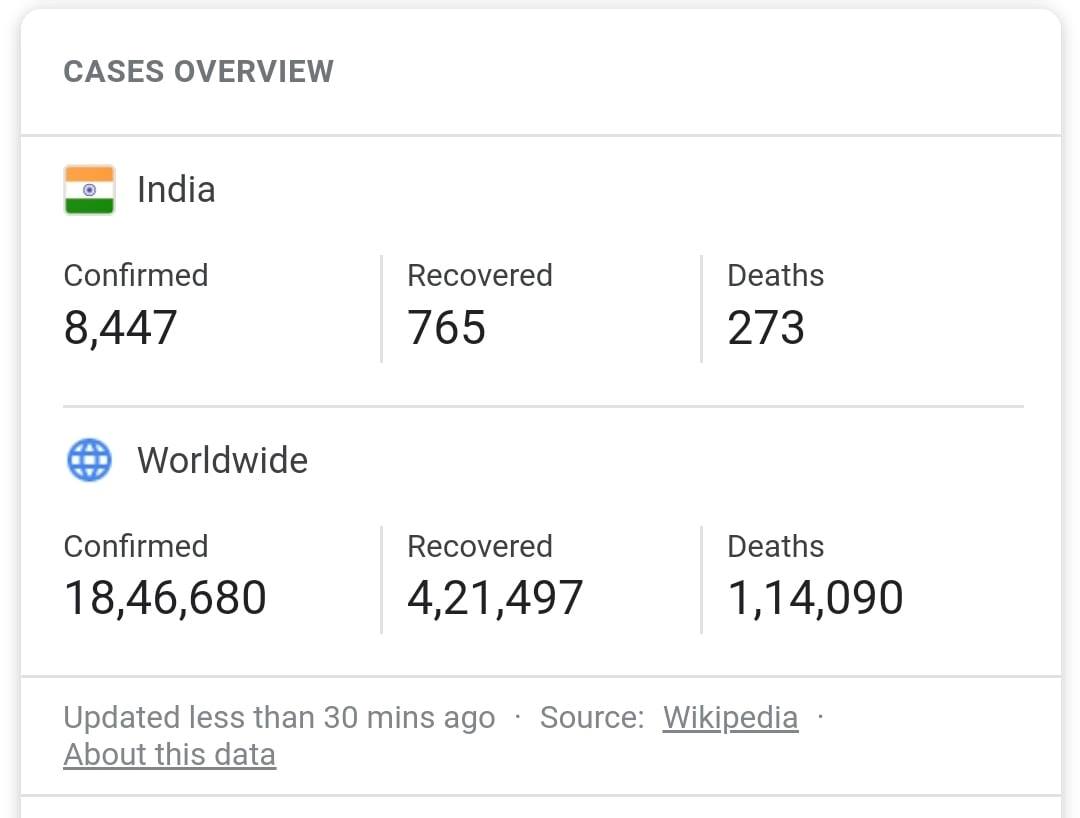1080x818 pixels.
Task: Click the Worldwide globe icon
Action: click(x=89, y=460)
